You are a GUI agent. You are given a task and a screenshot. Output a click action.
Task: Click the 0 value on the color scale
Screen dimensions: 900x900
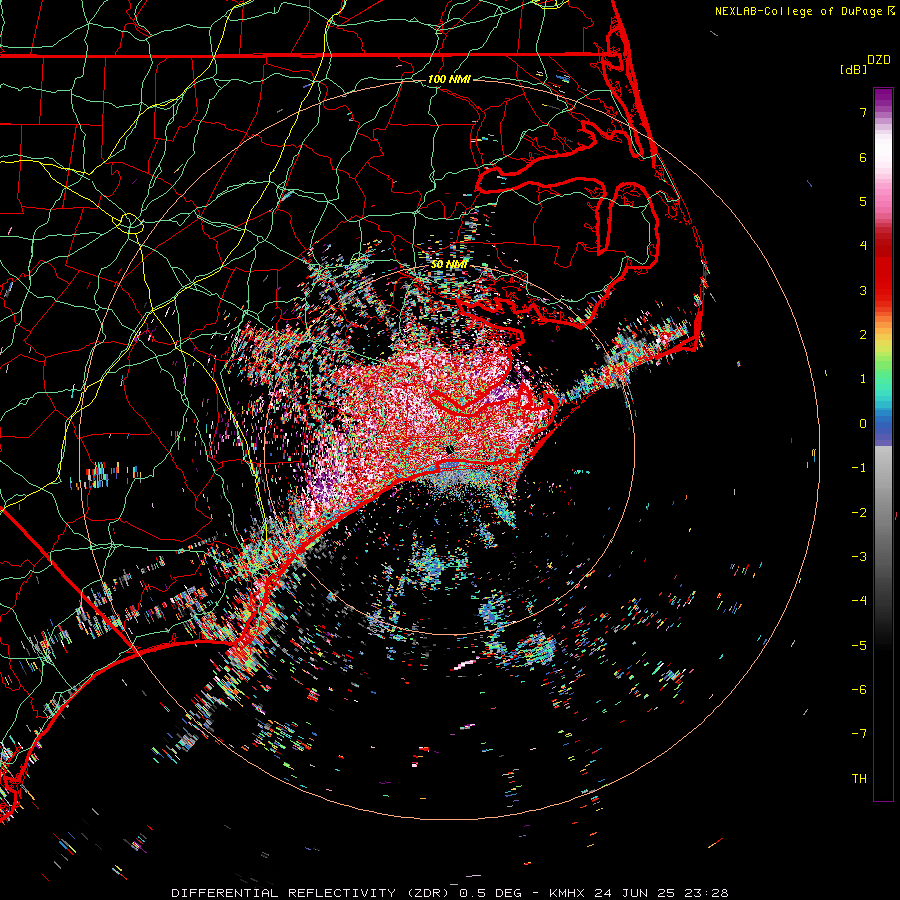pos(863,424)
